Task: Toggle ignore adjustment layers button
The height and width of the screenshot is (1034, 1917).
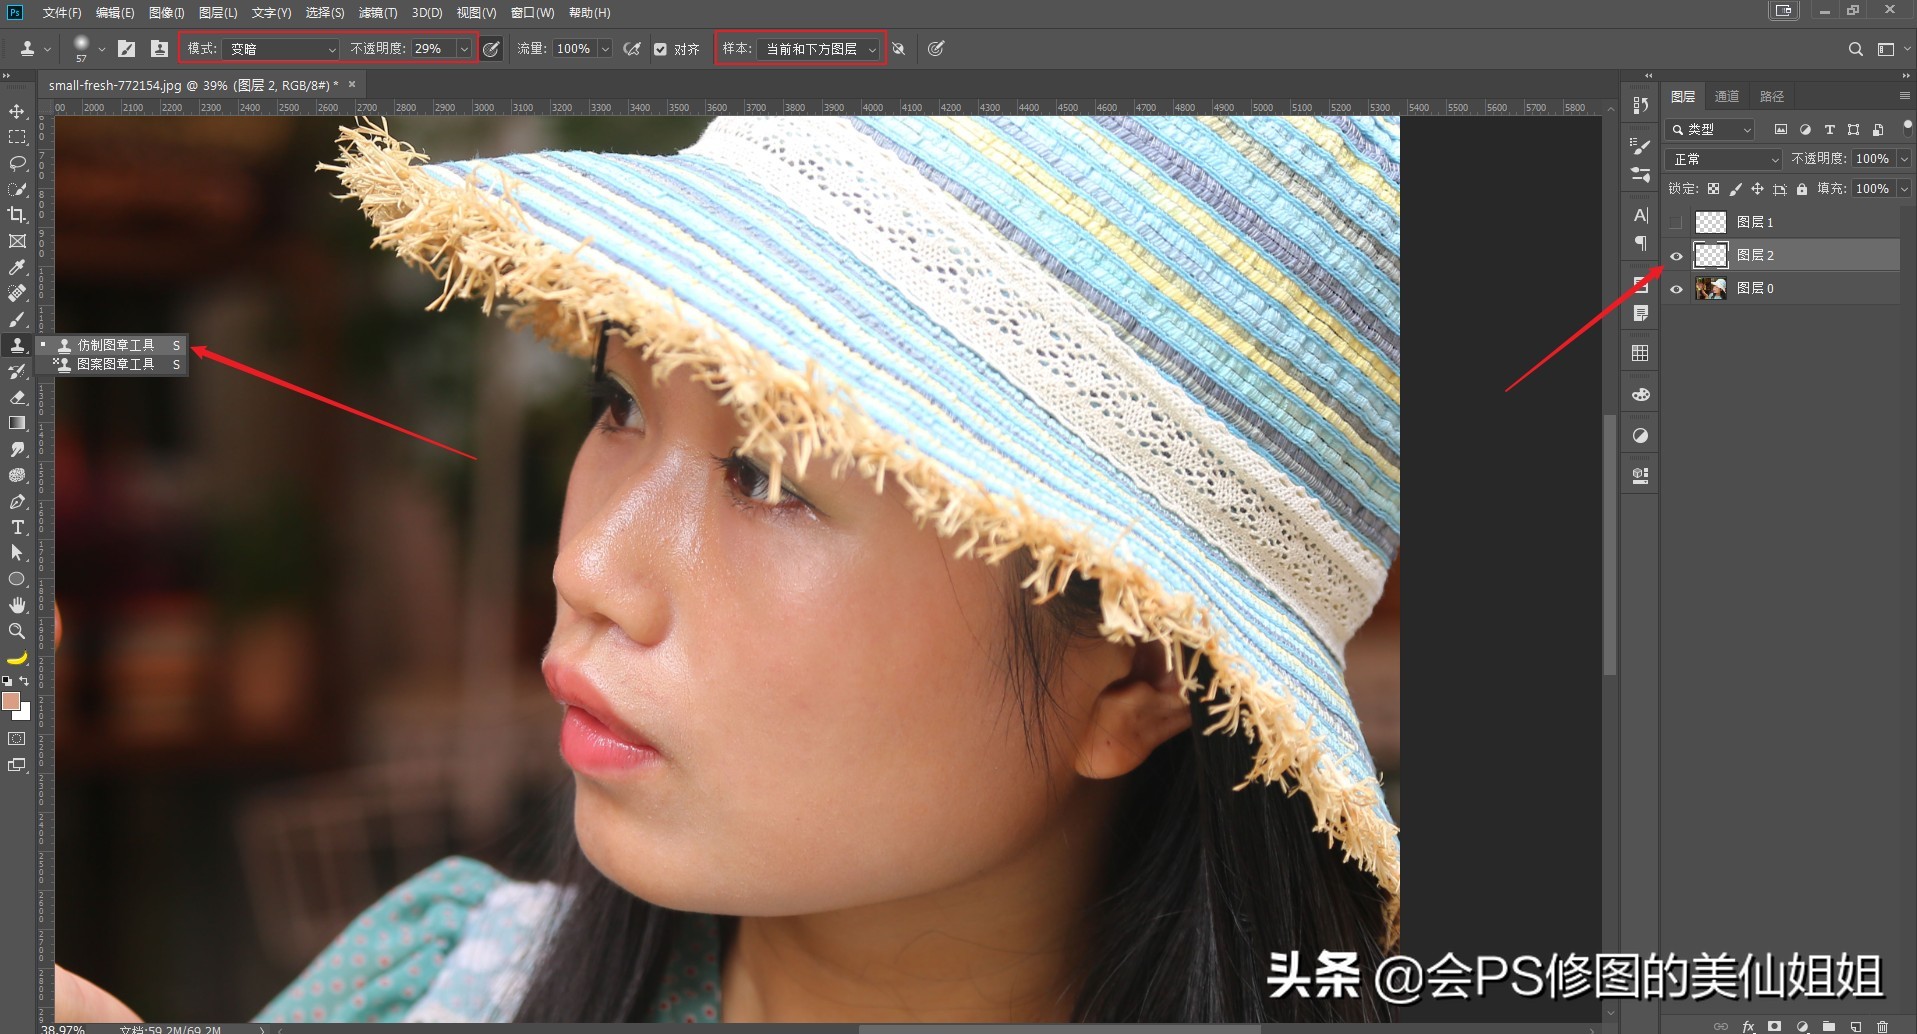Action: click(x=899, y=49)
